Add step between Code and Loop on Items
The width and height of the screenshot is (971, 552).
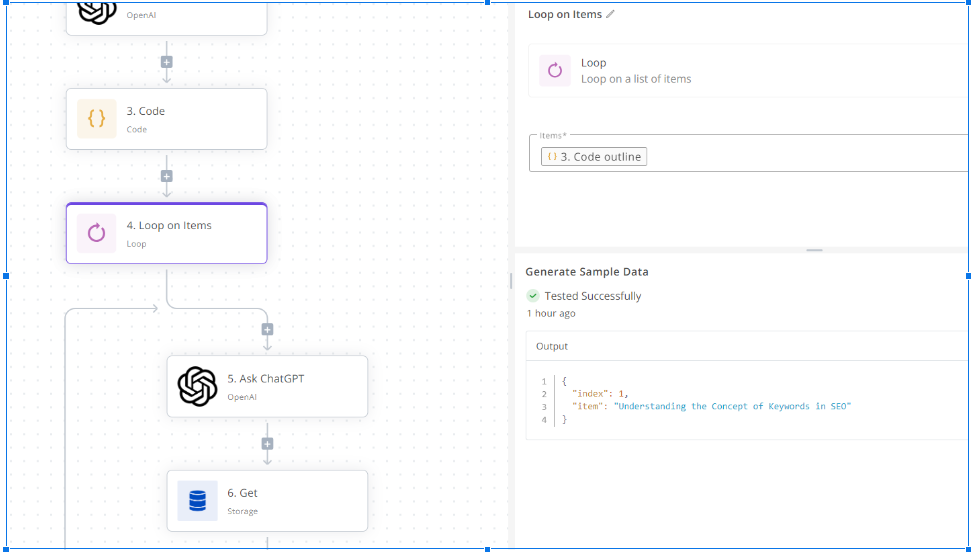point(167,177)
